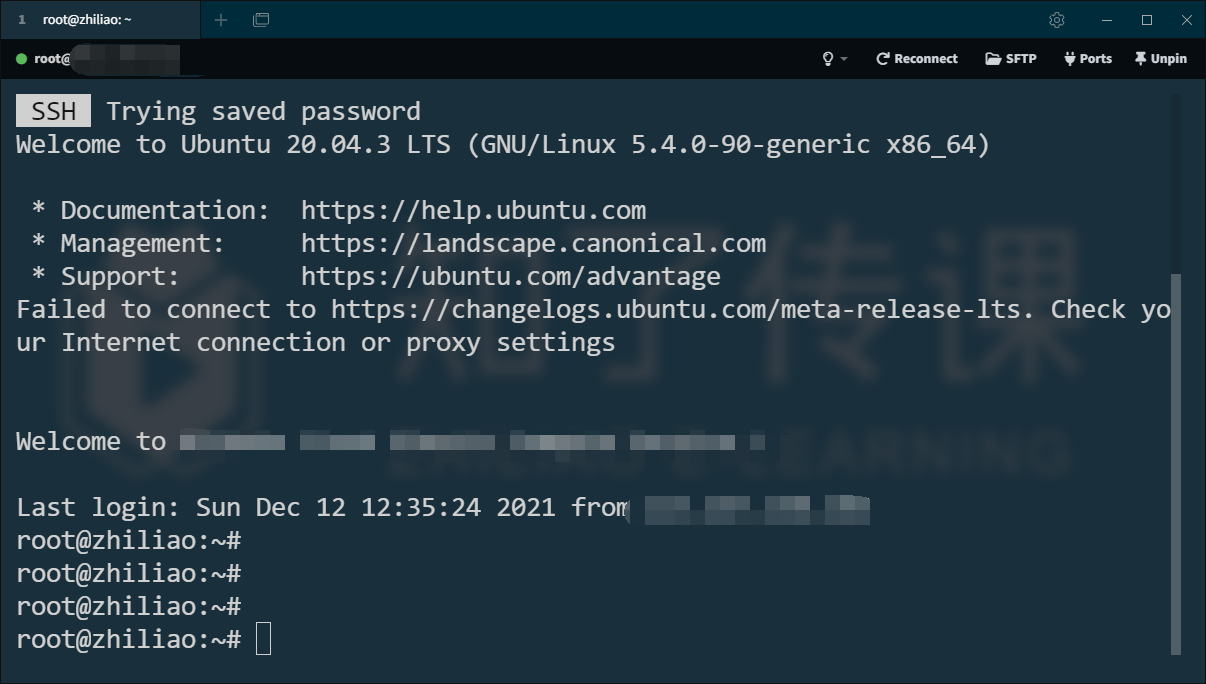The width and height of the screenshot is (1206, 684).
Task: Open a new terminal tab
Action: (x=221, y=20)
